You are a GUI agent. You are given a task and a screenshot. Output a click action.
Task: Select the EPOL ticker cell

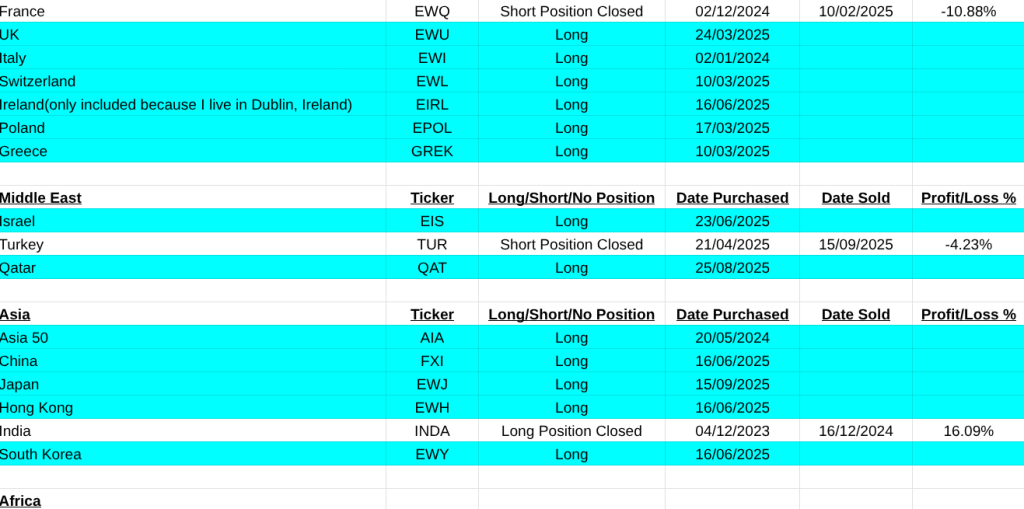pyautogui.click(x=432, y=128)
